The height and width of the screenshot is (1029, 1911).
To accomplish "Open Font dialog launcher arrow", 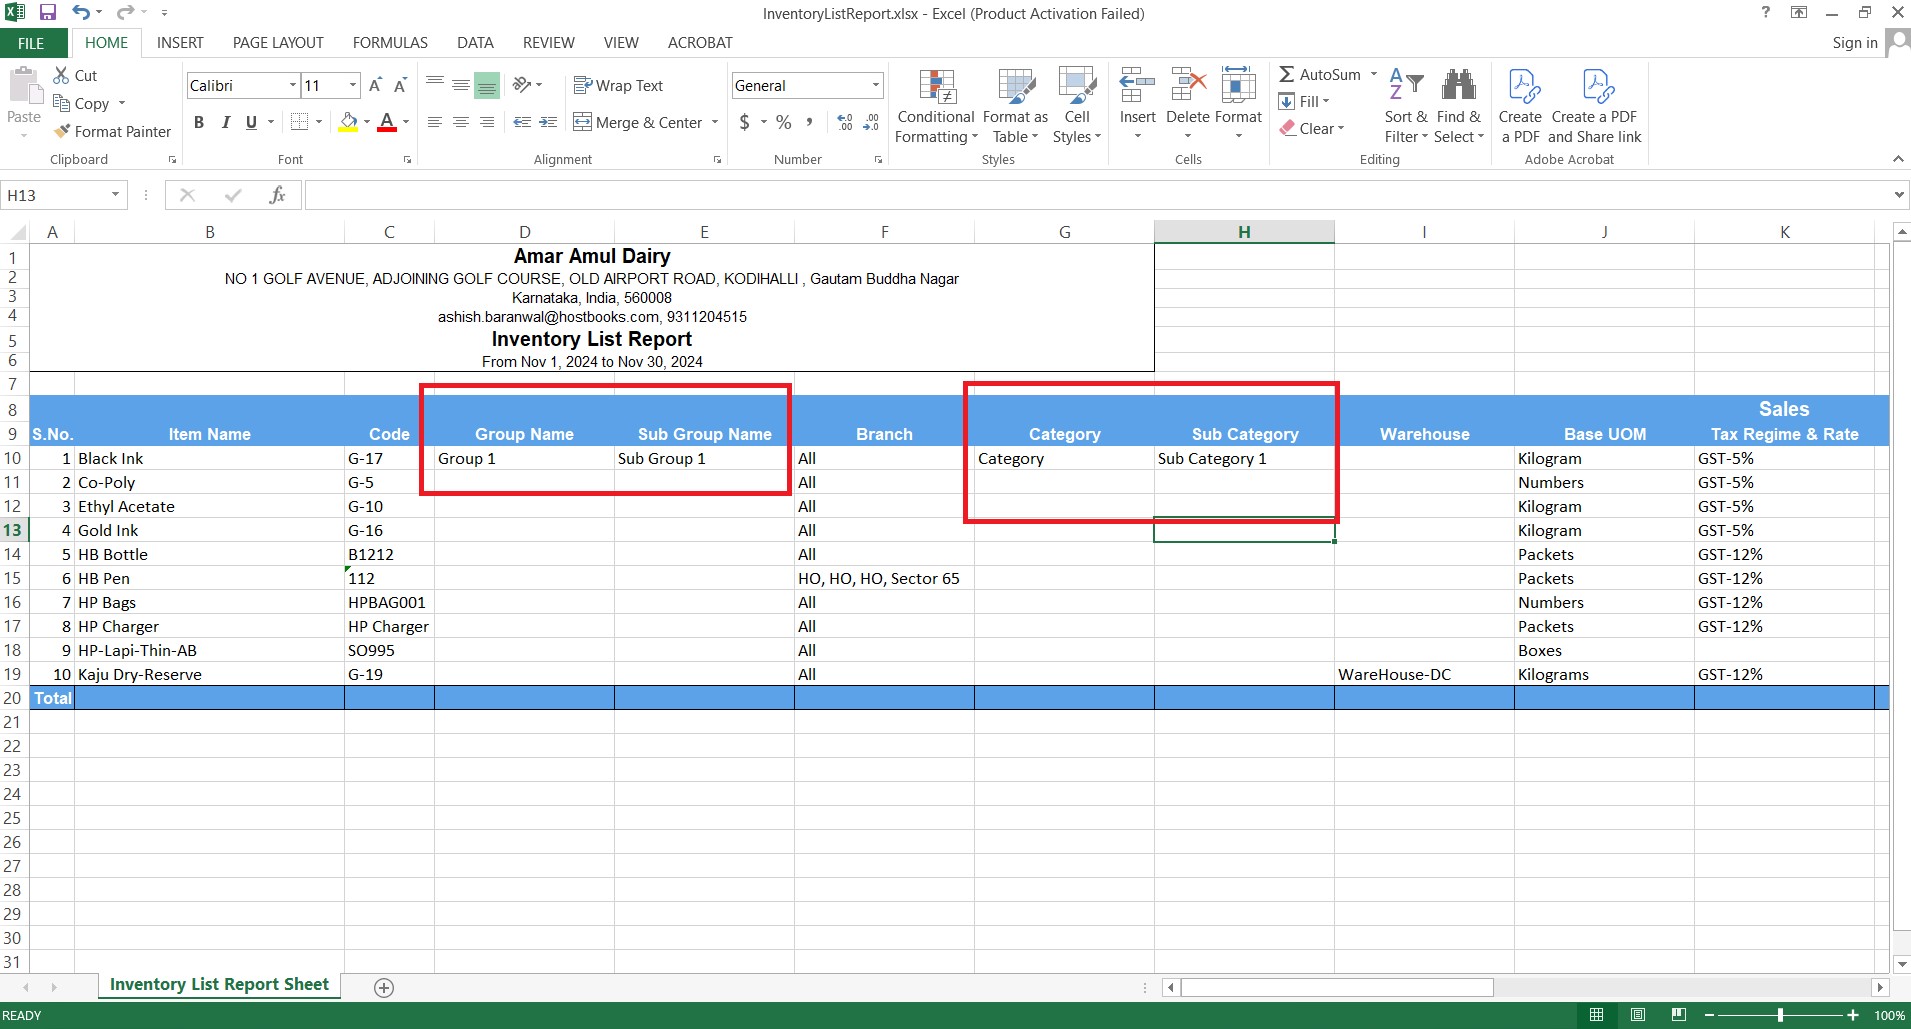I will coord(407,159).
